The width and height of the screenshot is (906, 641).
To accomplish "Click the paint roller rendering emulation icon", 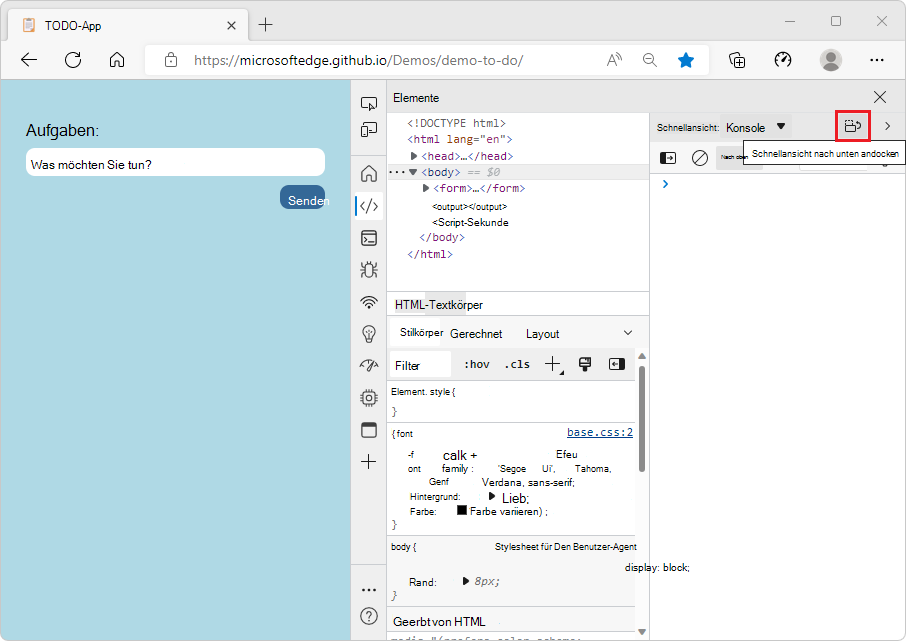I will pyautogui.click(x=585, y=364).
